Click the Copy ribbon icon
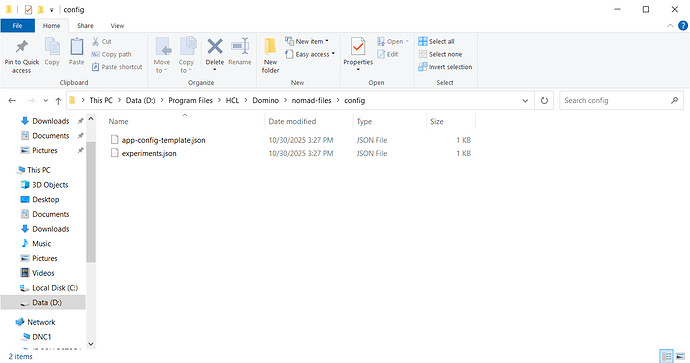This screenshot has height=363, width=690. pos(52,51)
